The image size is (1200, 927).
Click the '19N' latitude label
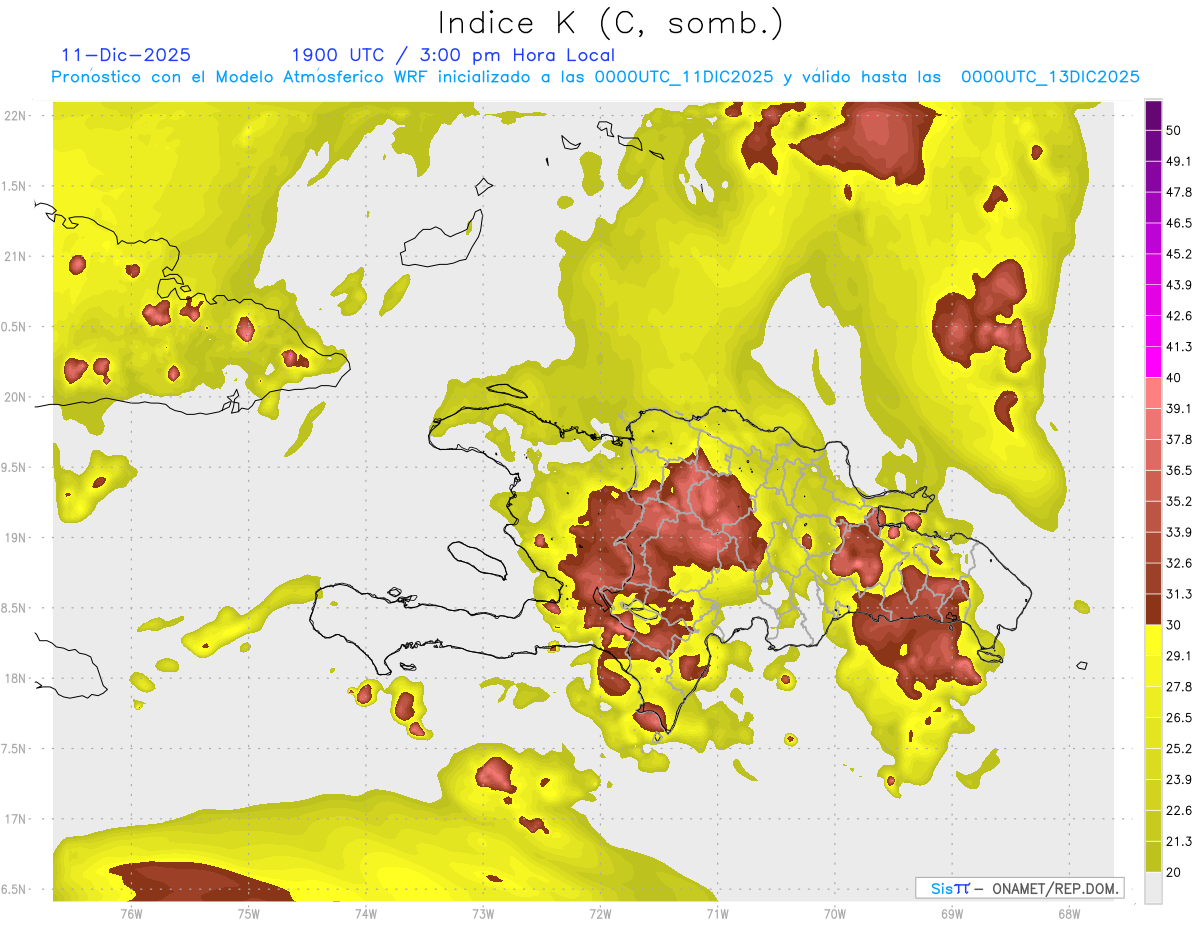tap(16, 537)
